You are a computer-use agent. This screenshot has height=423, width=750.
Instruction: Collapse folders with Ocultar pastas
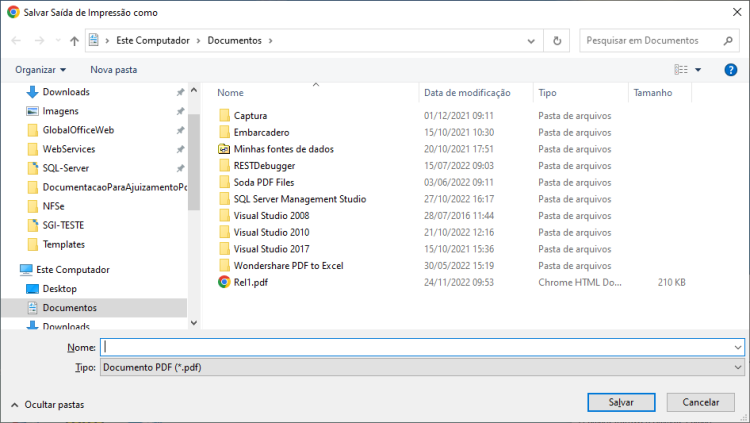coord(48,405)
